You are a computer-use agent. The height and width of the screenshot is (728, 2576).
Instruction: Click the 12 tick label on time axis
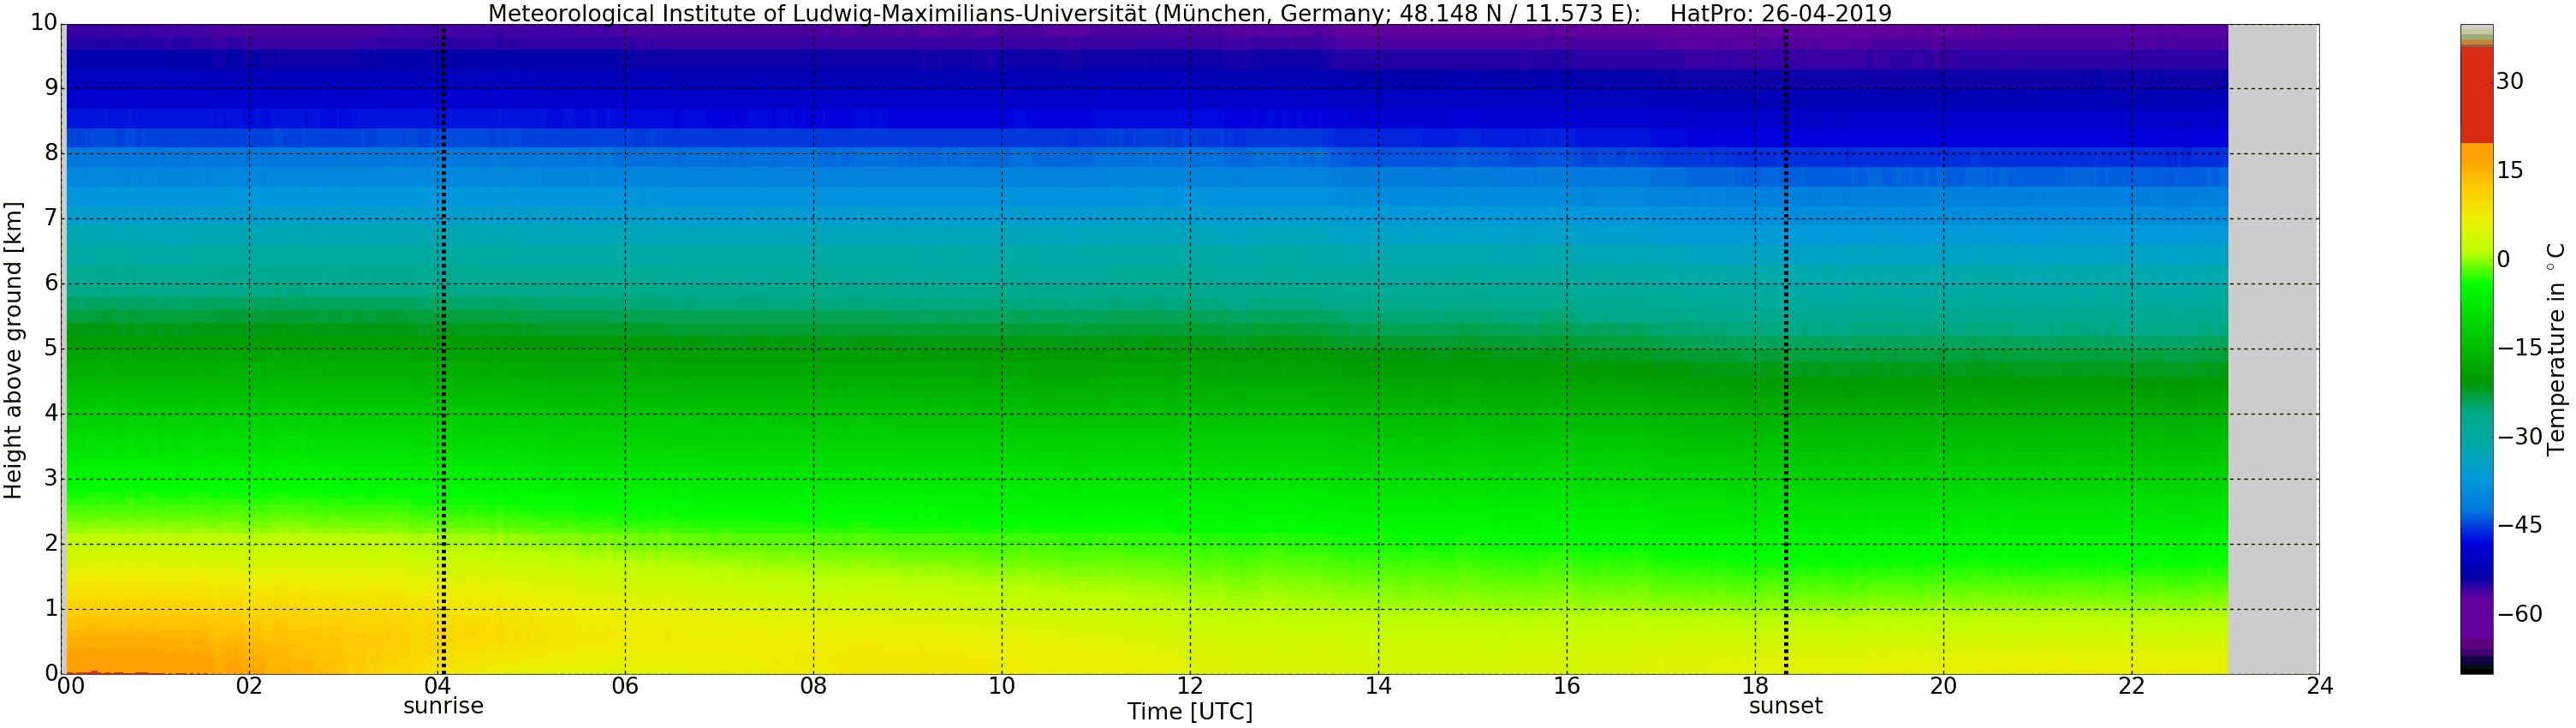click(x=1189, y=686)
